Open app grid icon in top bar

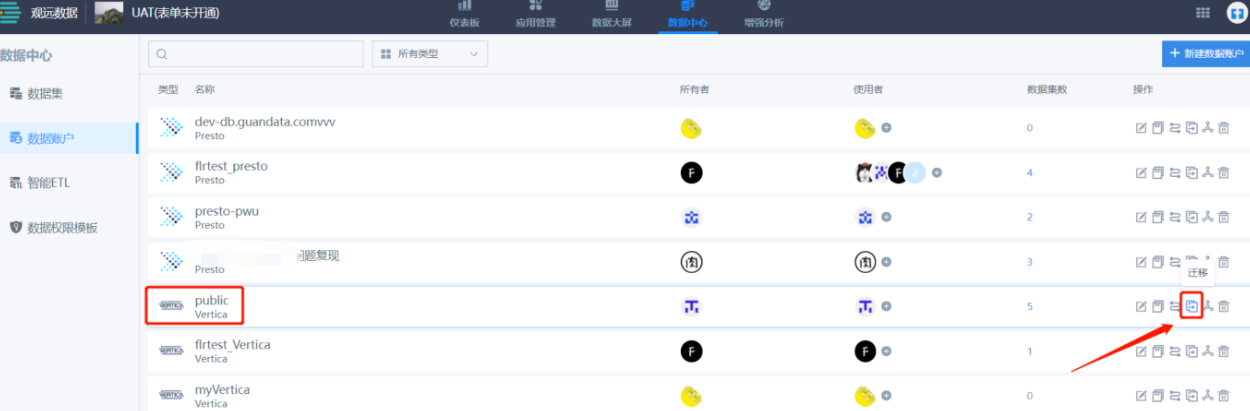[x=1202, y=13]
